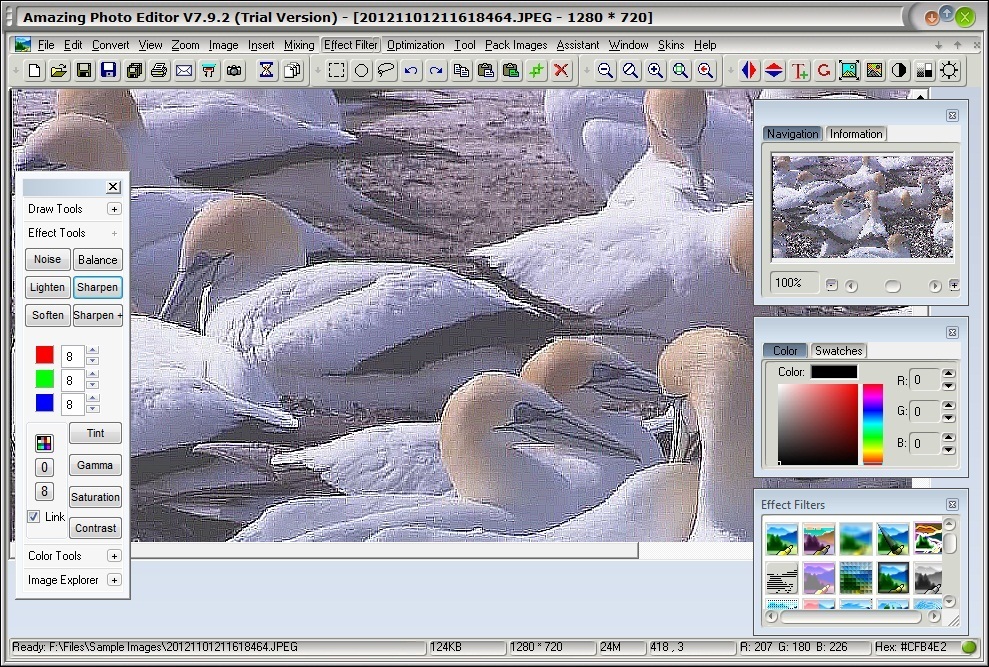Click the zoom in magnifier icon
Image resolution: width=989 pixels, height=667 pixels.
655,70
